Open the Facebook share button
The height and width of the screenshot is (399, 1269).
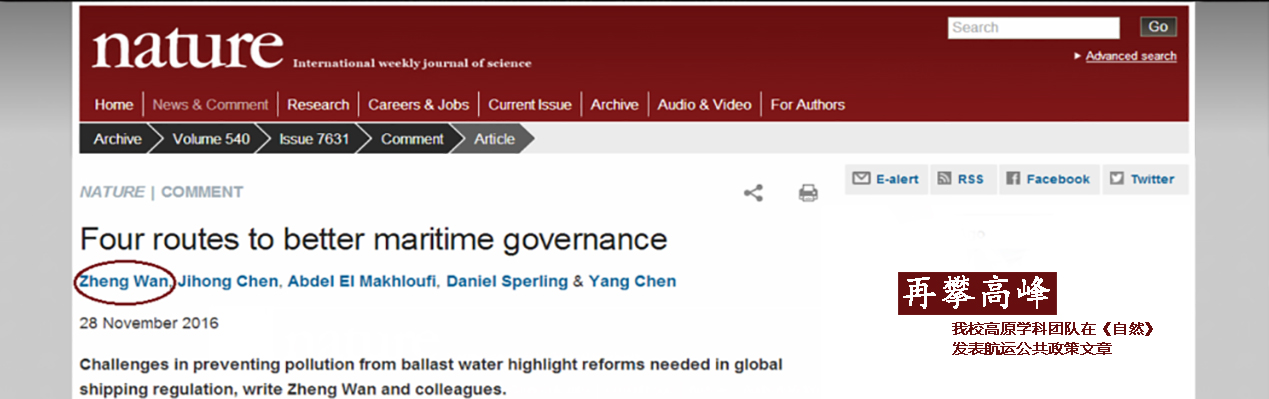pos(1049,179)
